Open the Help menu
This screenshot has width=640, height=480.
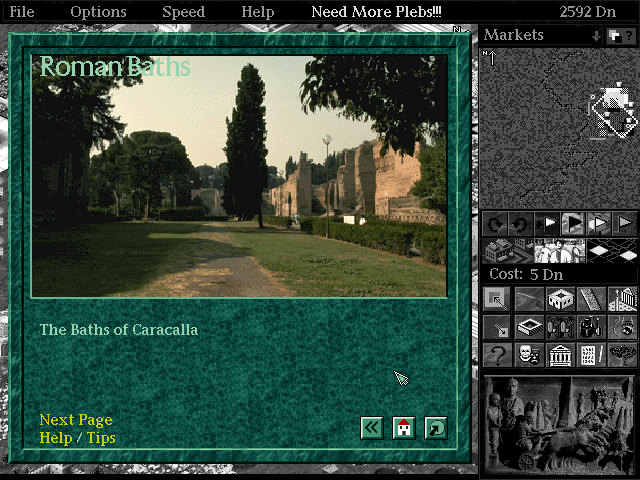258,11
